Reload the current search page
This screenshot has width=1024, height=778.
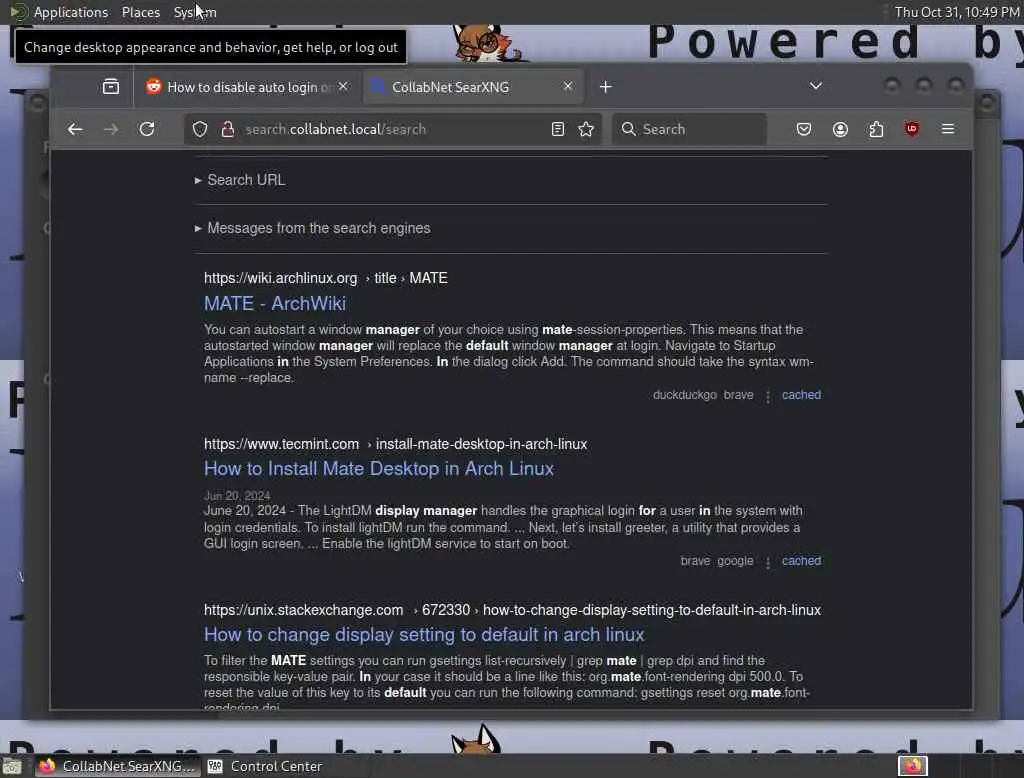point(147,129)
